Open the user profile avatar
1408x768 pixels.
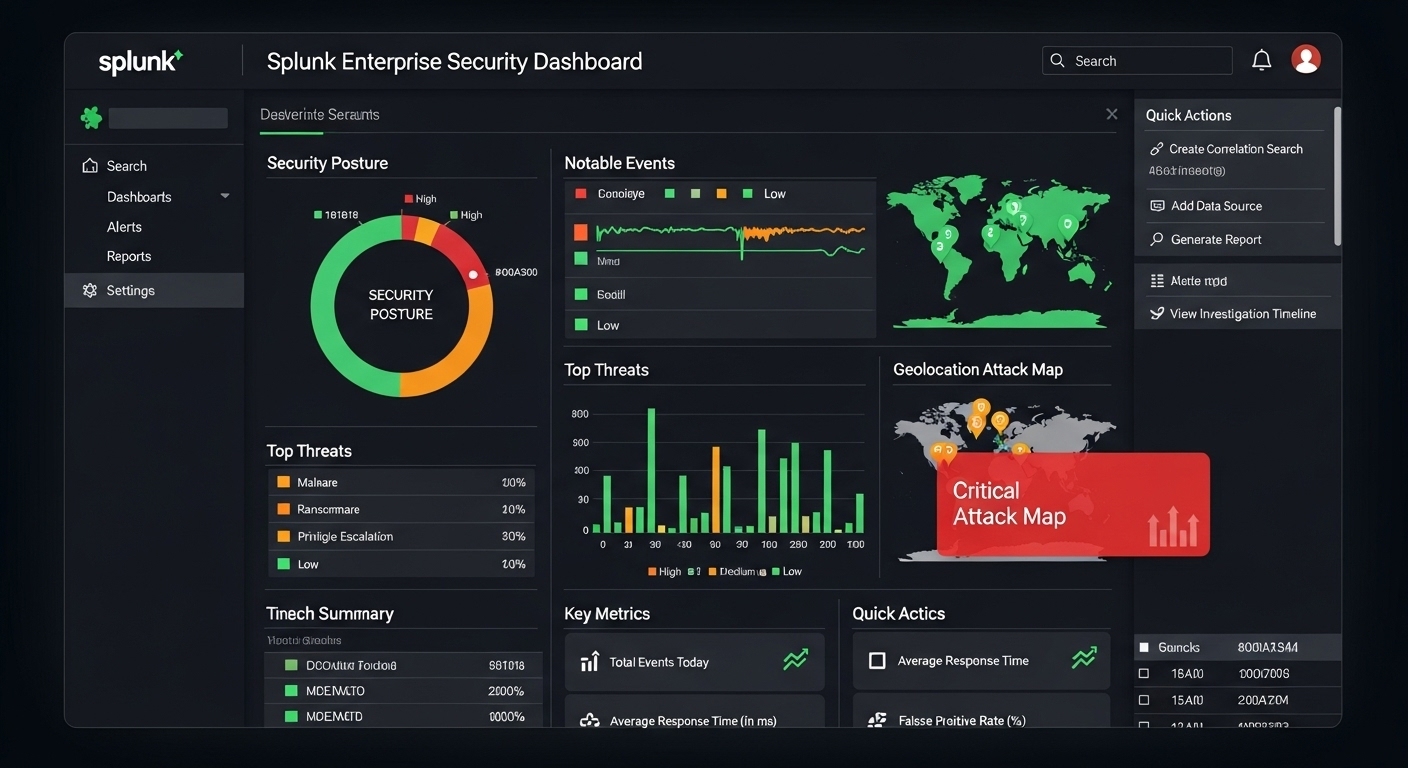coord(1305,60)
